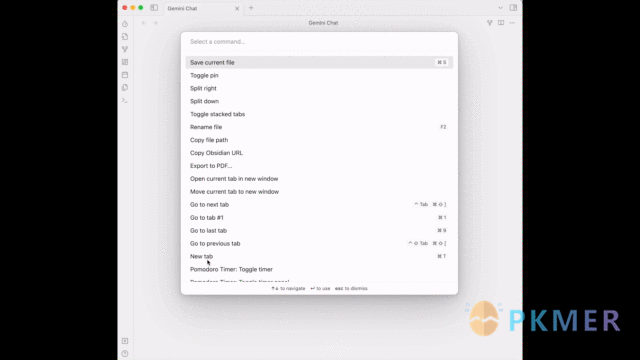The image size is (640, 360).
Task: Open tab list dropdown chevron
Action: point(500,8)
